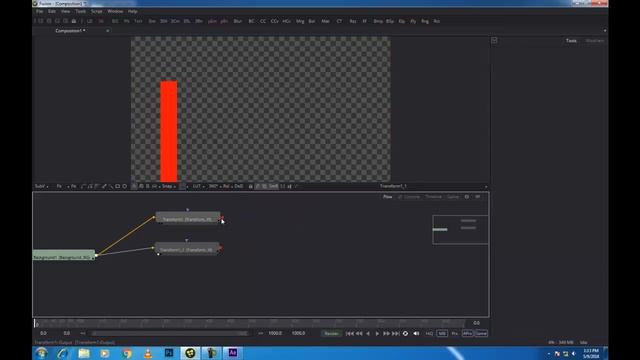The image size is (640, 360).
Task: Add Color Corrector tool CC
Action: pyautogui.click(x=262, y=21)
